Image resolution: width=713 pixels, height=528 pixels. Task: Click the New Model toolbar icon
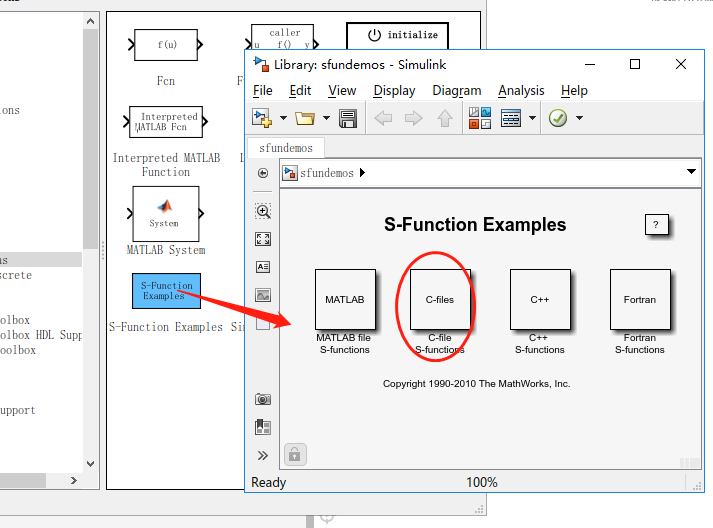262,118
